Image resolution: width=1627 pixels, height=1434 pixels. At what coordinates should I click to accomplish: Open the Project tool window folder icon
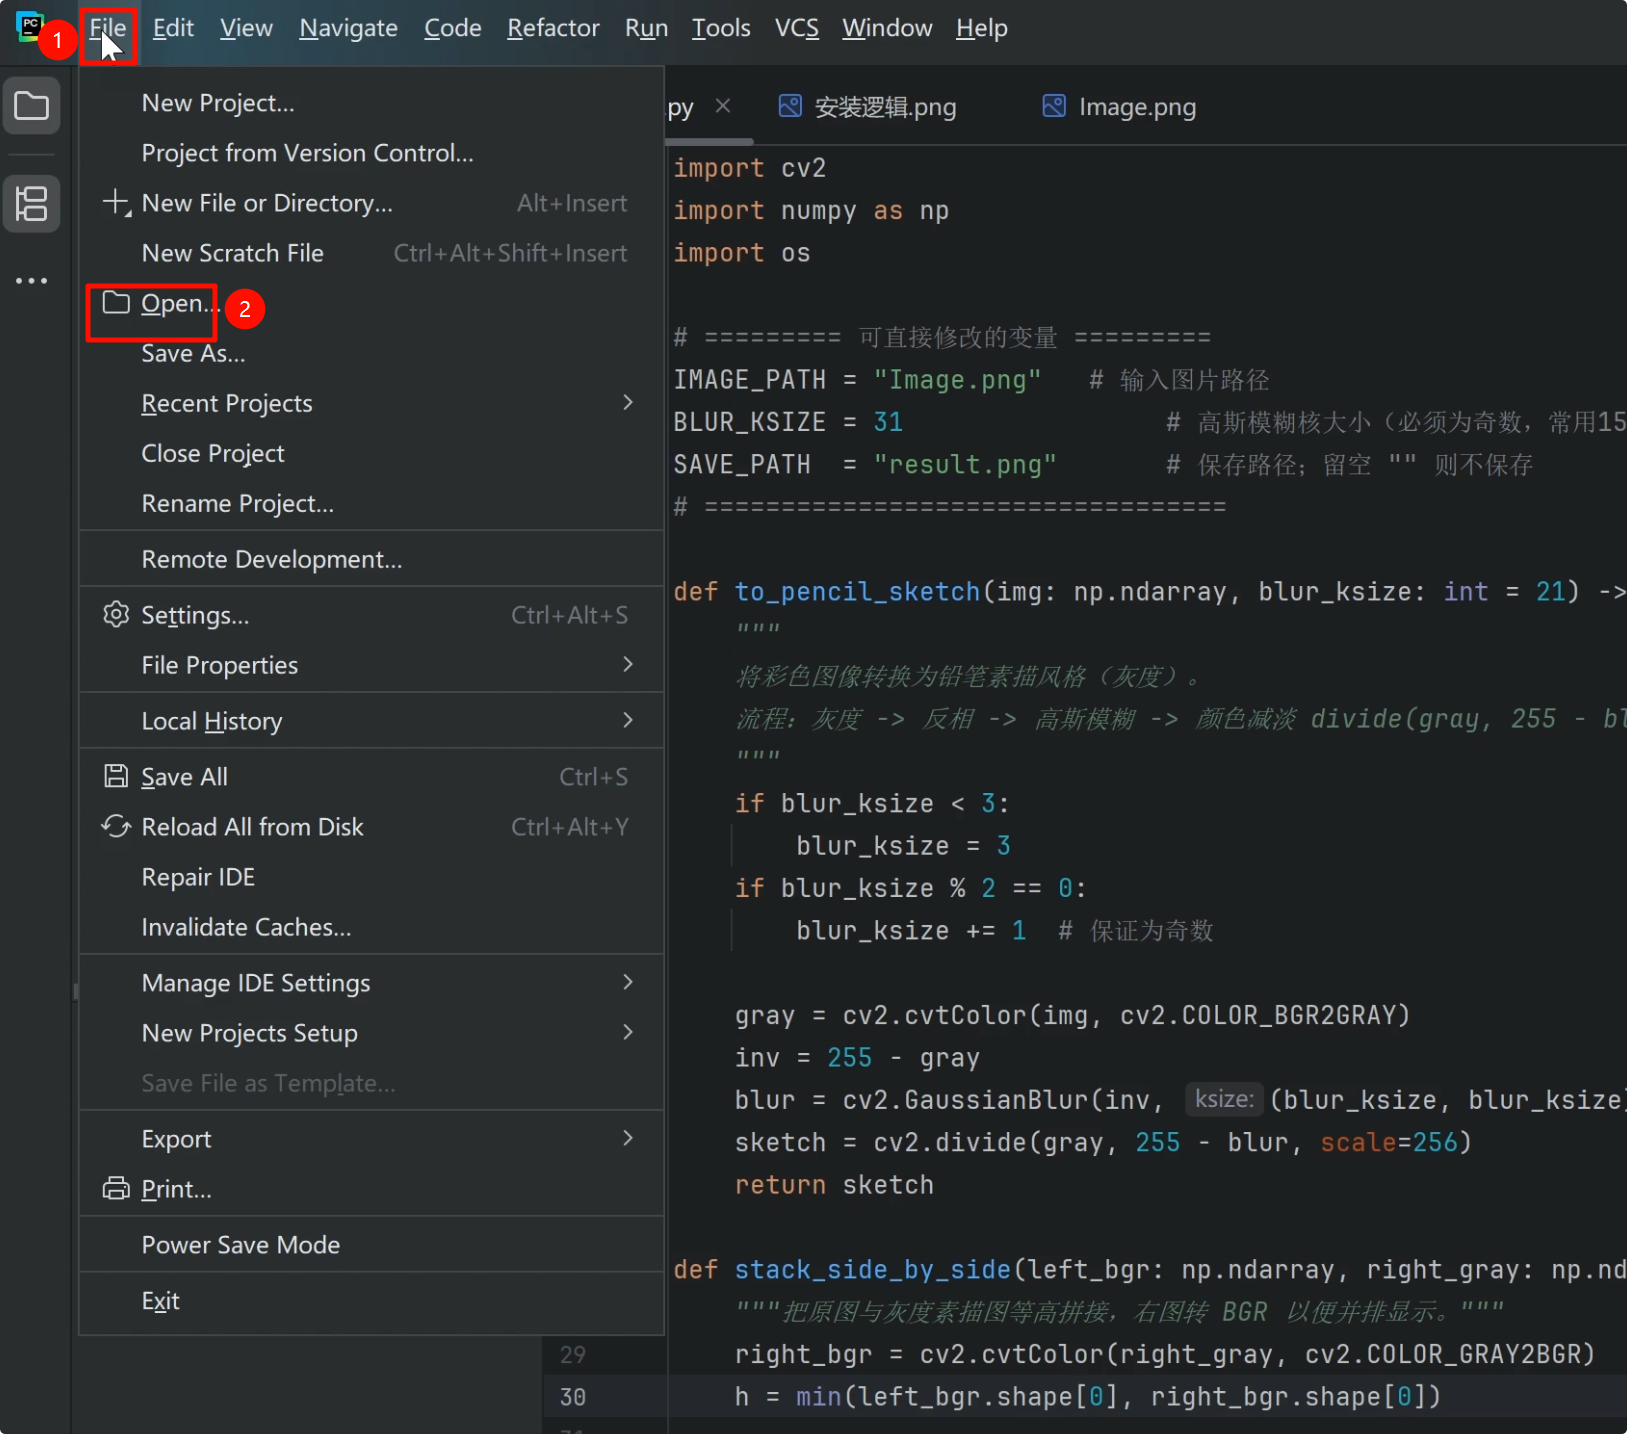point(32,106)
